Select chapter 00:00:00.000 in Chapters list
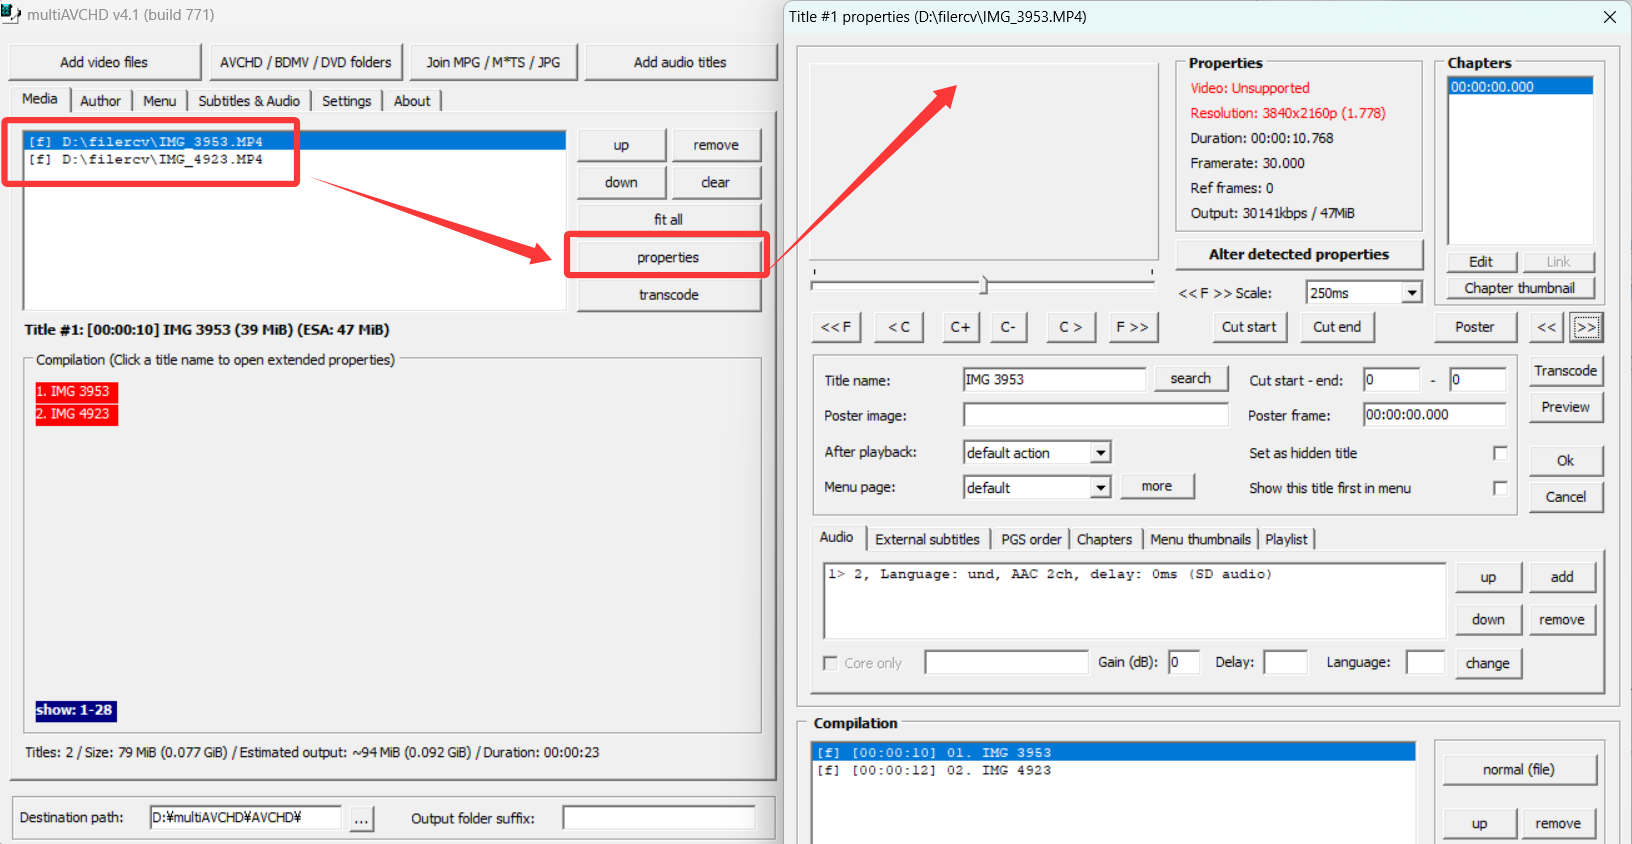This screenshot has width=1632, height=844. (1520, 87)
